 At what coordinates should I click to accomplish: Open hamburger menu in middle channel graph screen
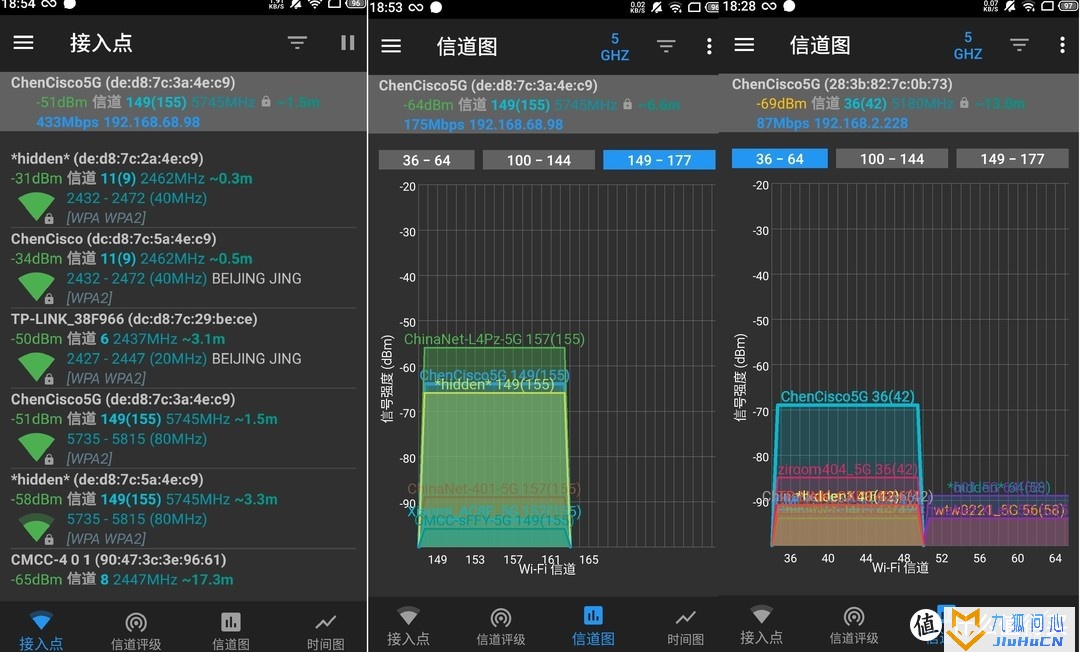pyautogui.click(x=391, y=46)
